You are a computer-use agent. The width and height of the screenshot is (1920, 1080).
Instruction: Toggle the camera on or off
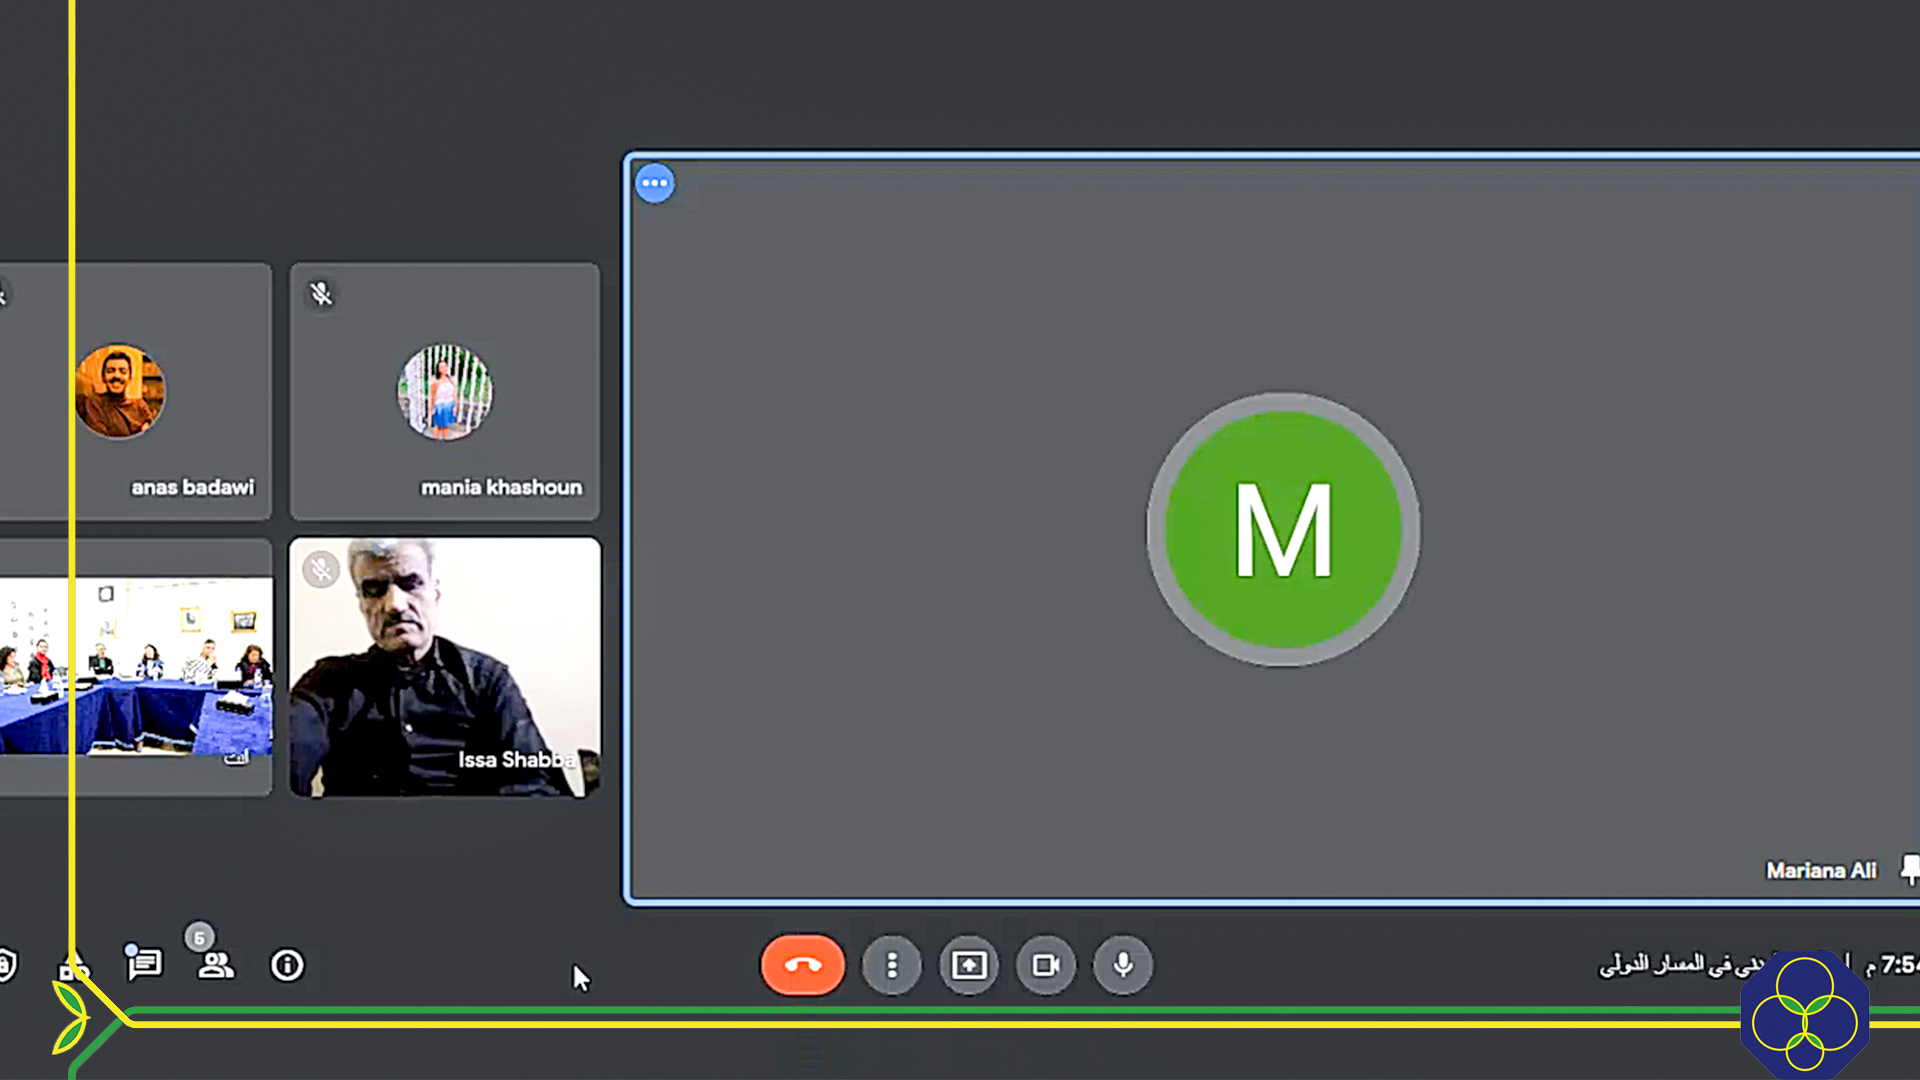[x=1045, y=965]
